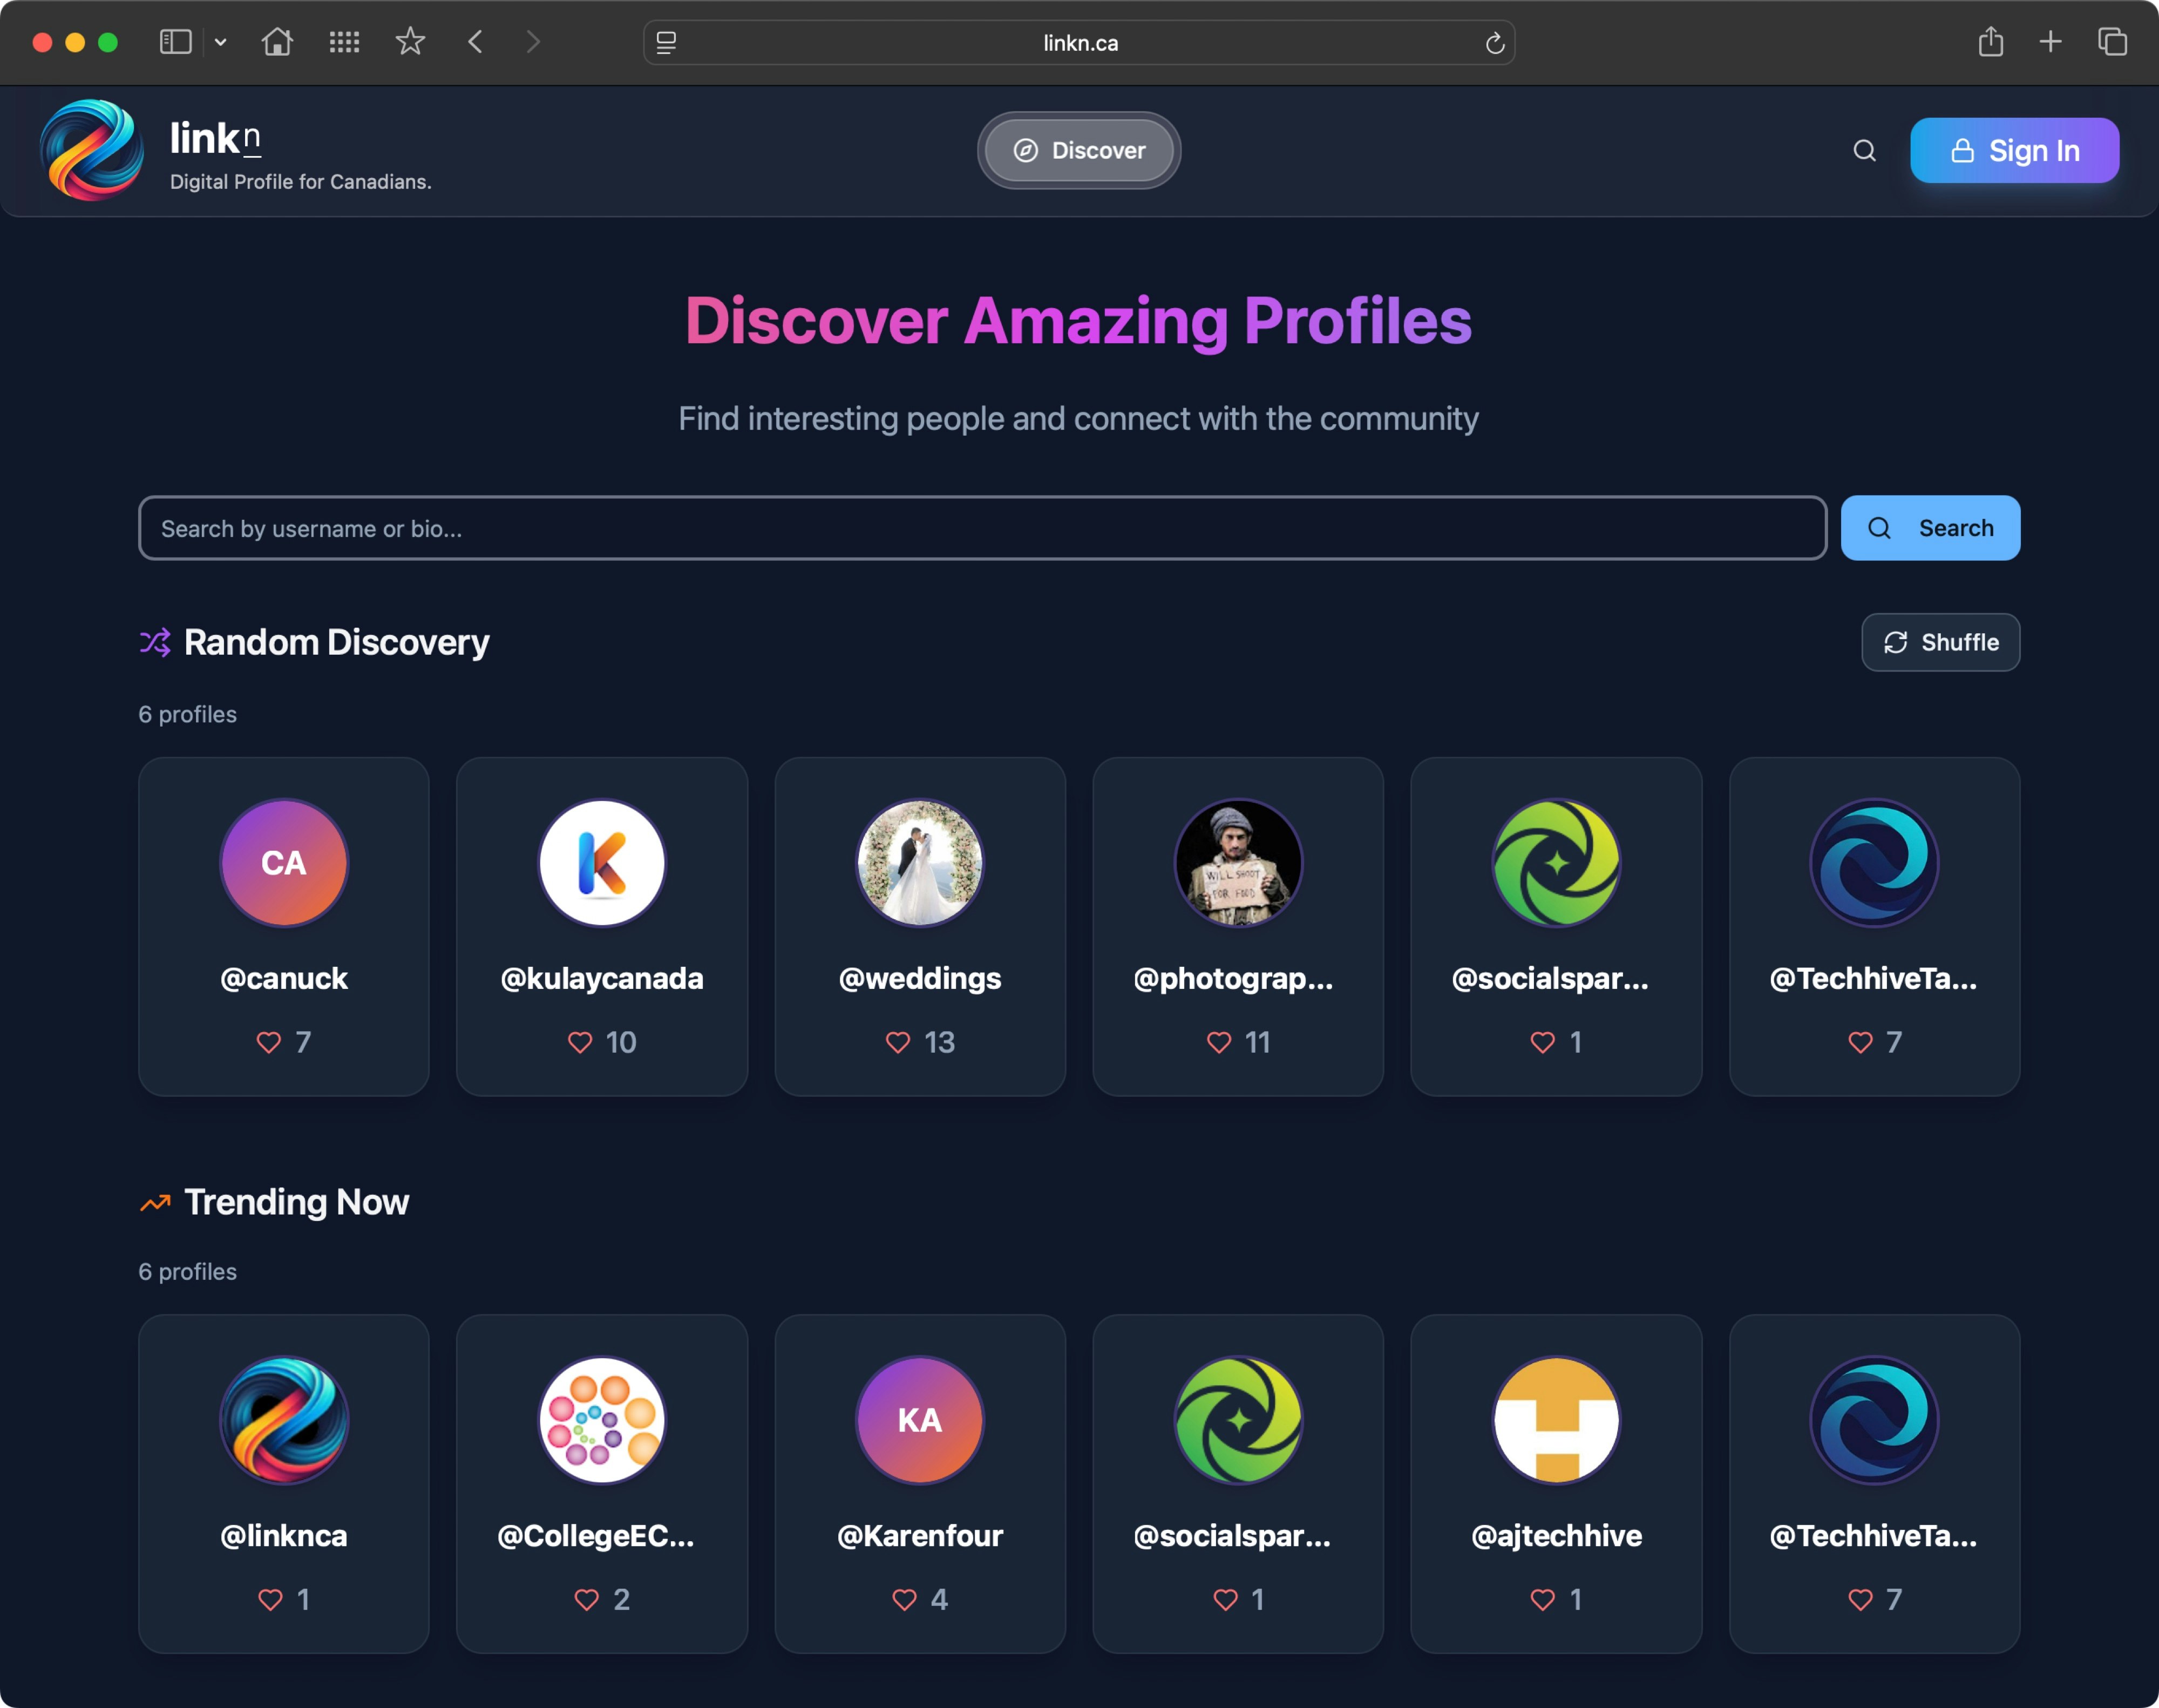
Task: Click Safari Share icon
Action: click(x=1990, y=42)
